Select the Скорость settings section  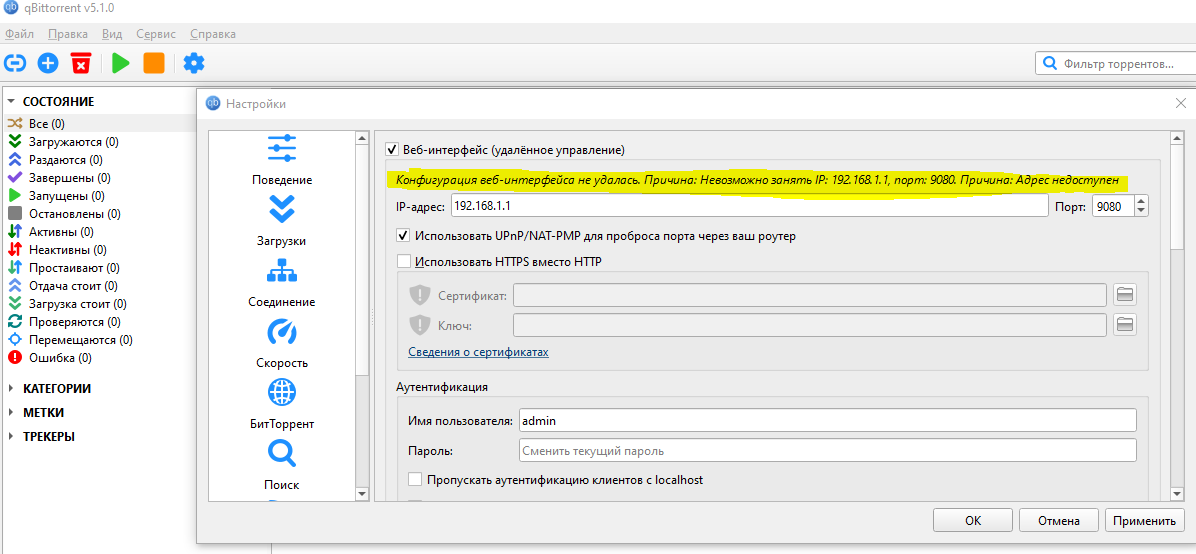click(281, 343)
